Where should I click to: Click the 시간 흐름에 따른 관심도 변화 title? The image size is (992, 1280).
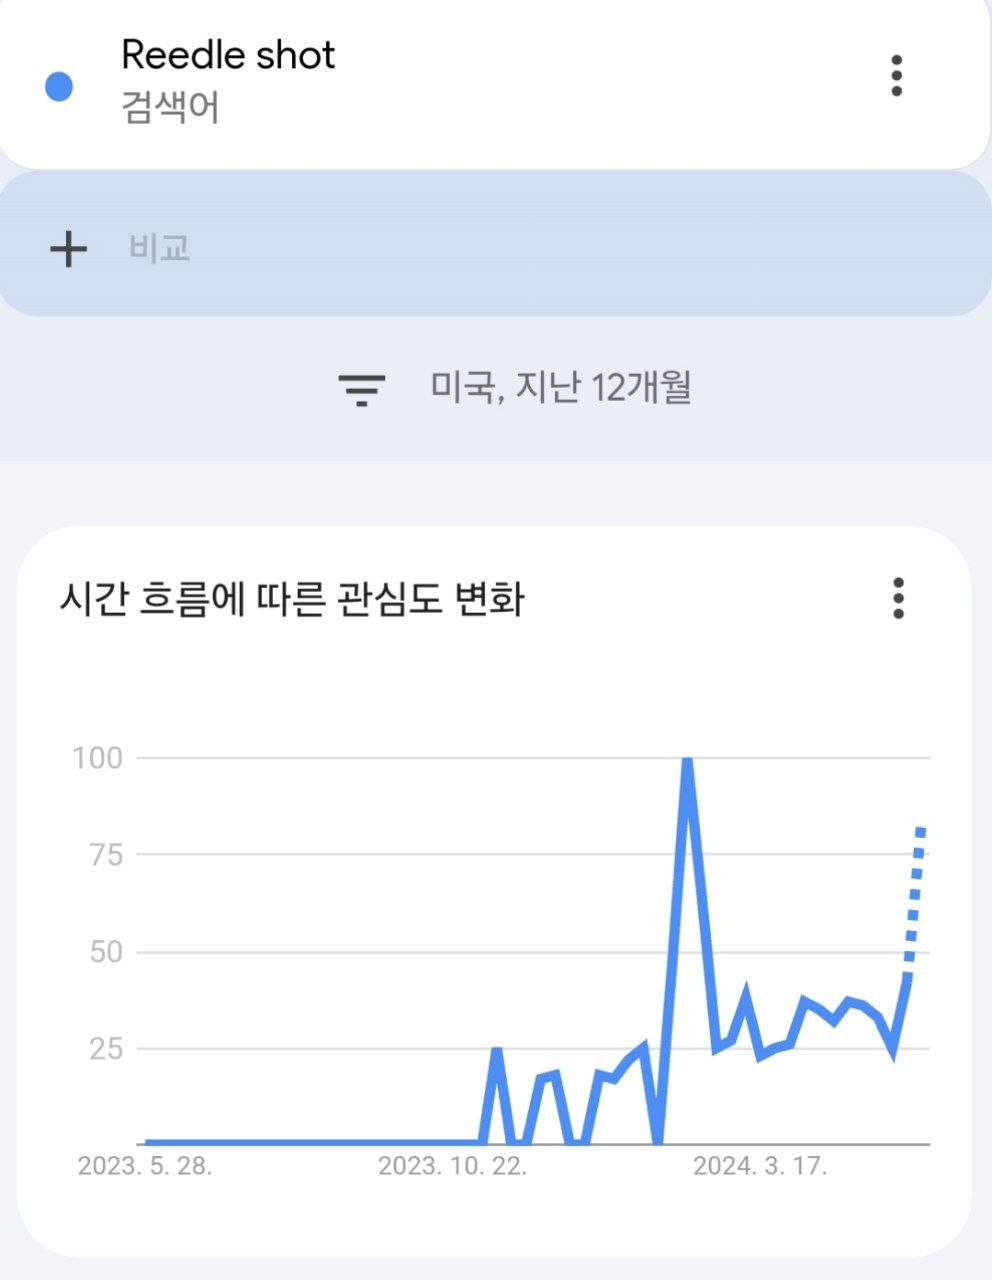[291, 600]
